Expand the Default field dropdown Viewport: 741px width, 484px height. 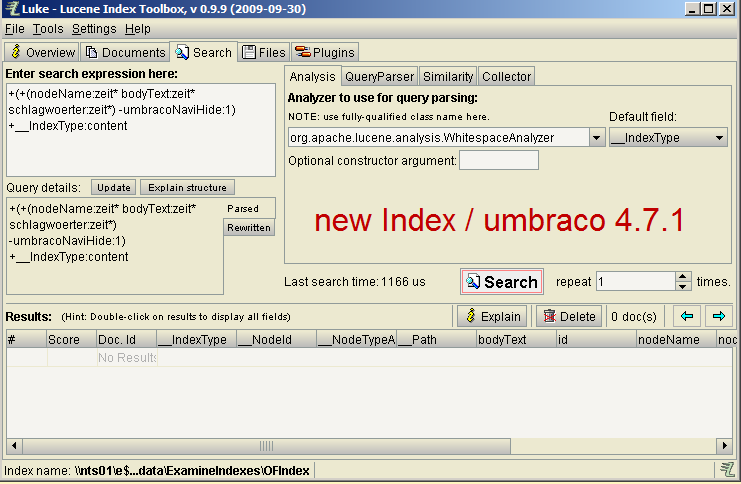coord(719,138)
